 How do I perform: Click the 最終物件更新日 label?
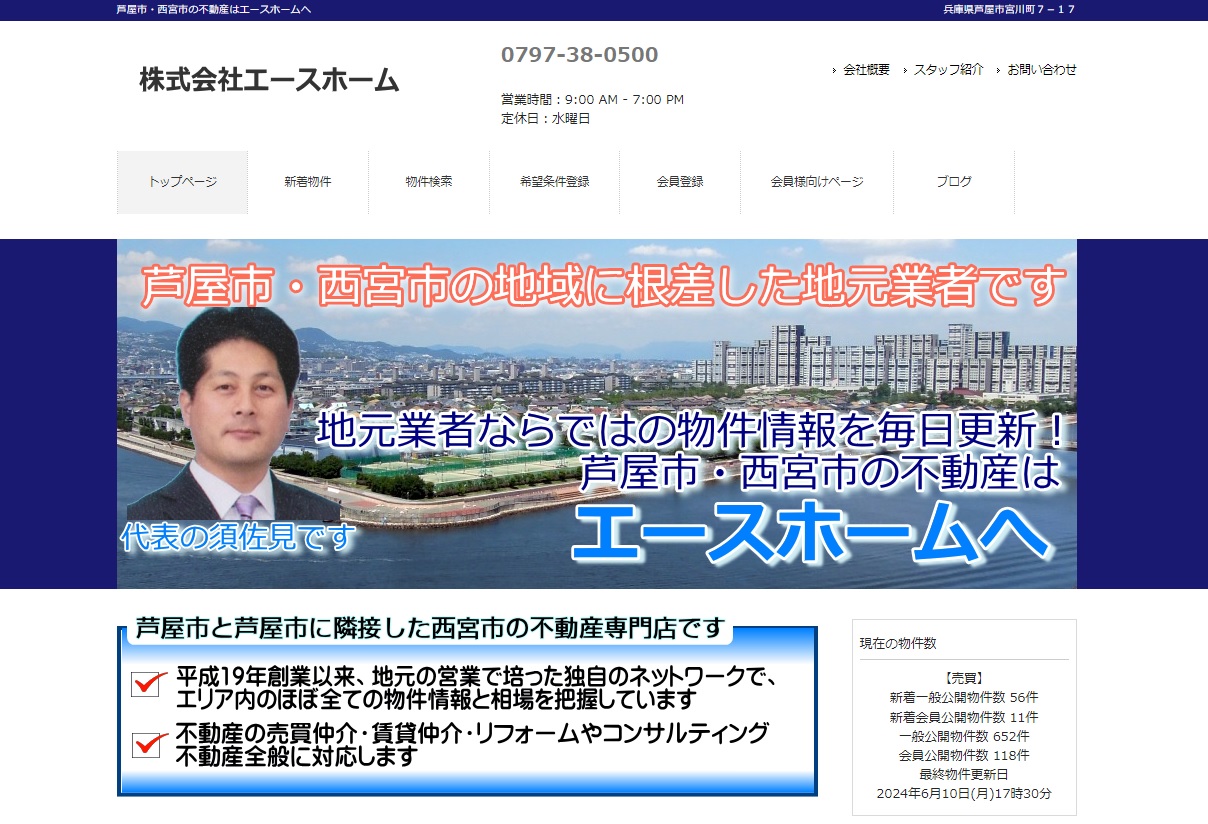[x=964, y=774]
